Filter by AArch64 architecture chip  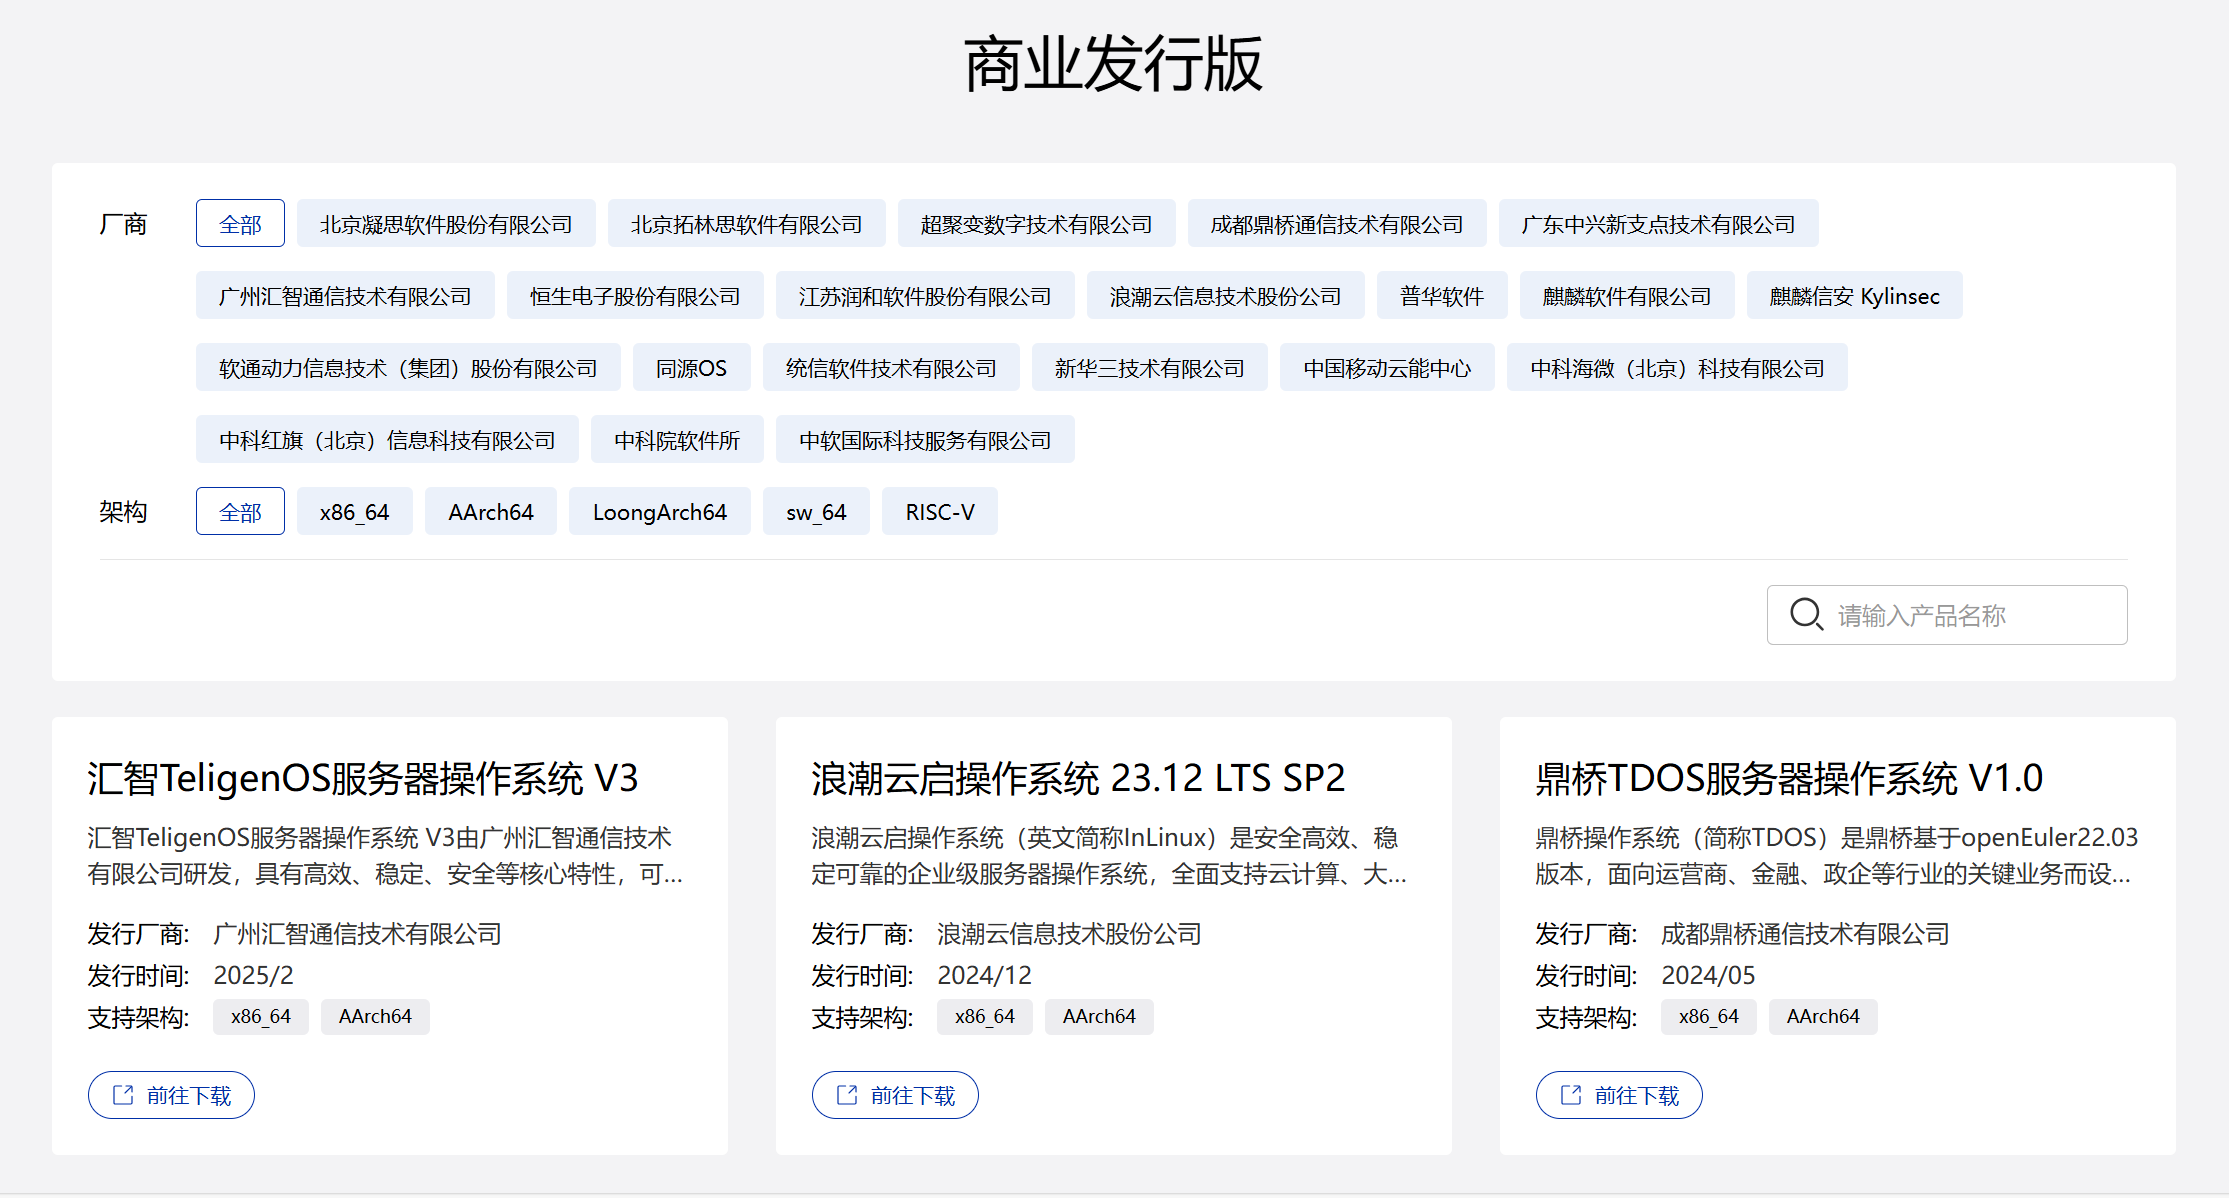point(490,512)
